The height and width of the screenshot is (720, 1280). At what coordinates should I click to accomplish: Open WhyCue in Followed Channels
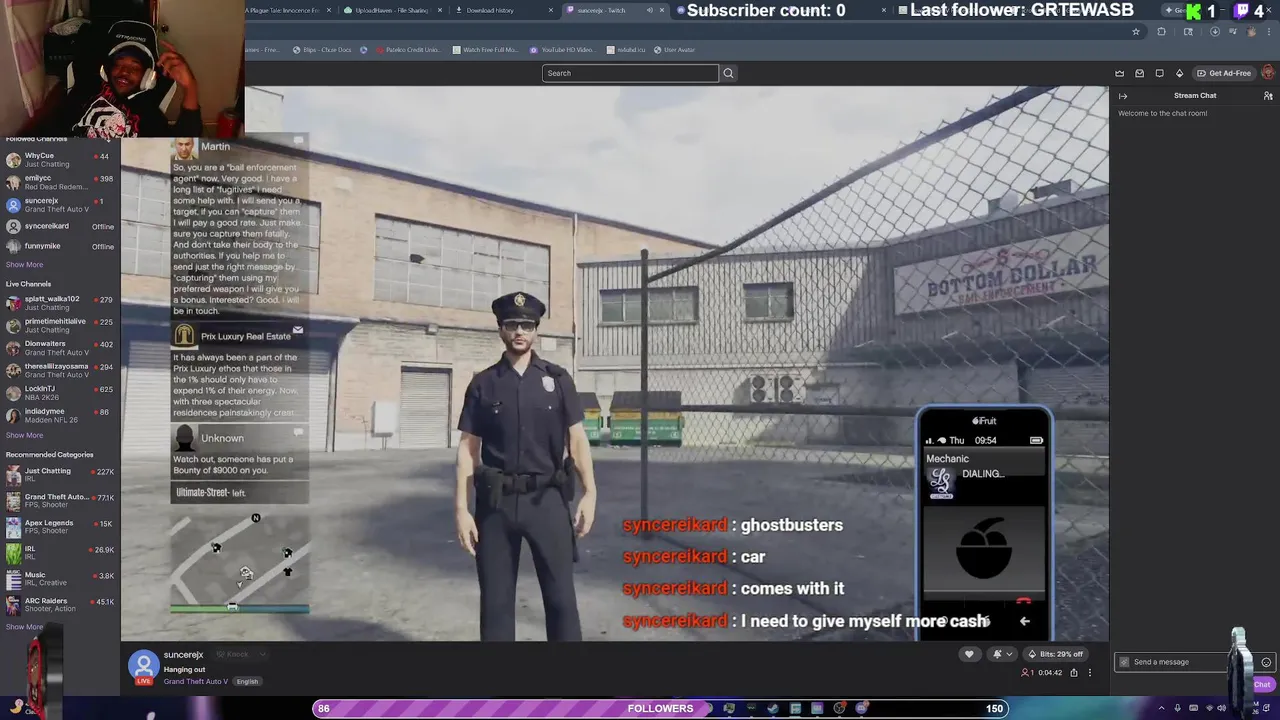tap(59, 160)
